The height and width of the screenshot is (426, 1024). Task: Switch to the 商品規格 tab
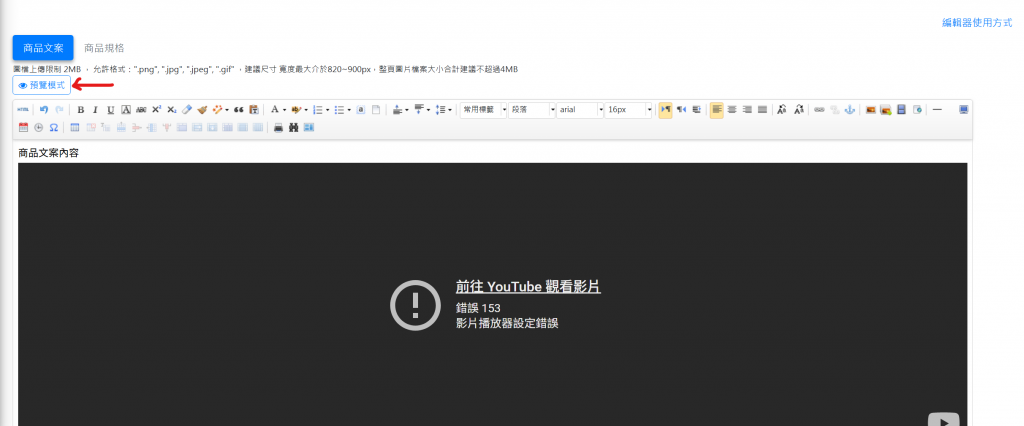(x=104, y=47)
